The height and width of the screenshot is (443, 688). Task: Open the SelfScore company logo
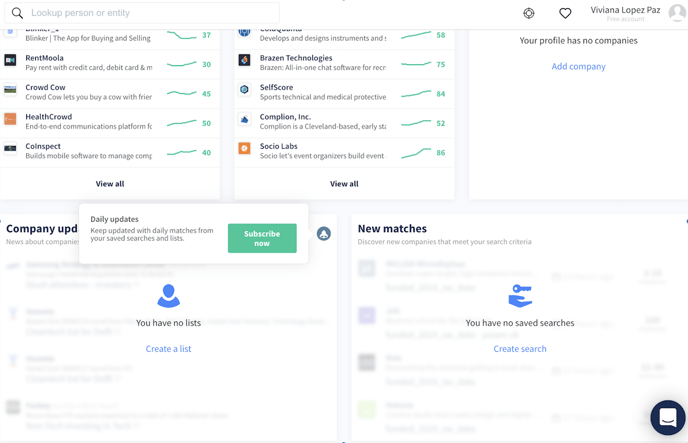[x=244, y=89]
